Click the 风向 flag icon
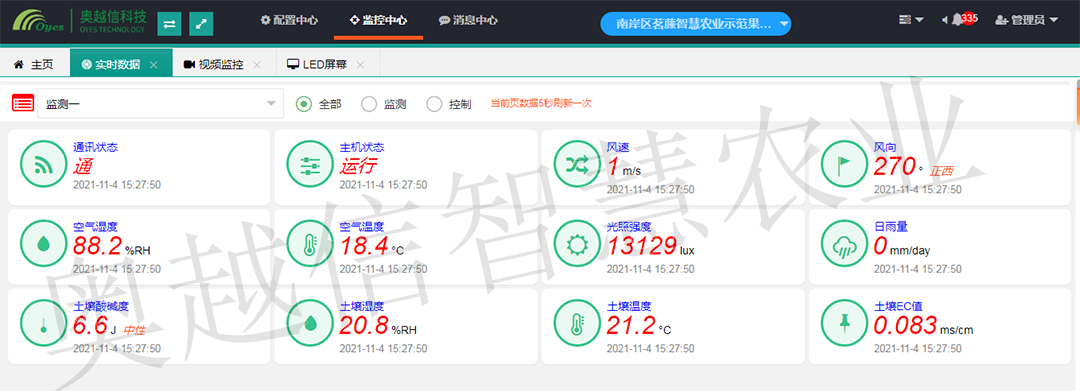The width and height of the screenshot is (1080, 391). tap(844, 164)
